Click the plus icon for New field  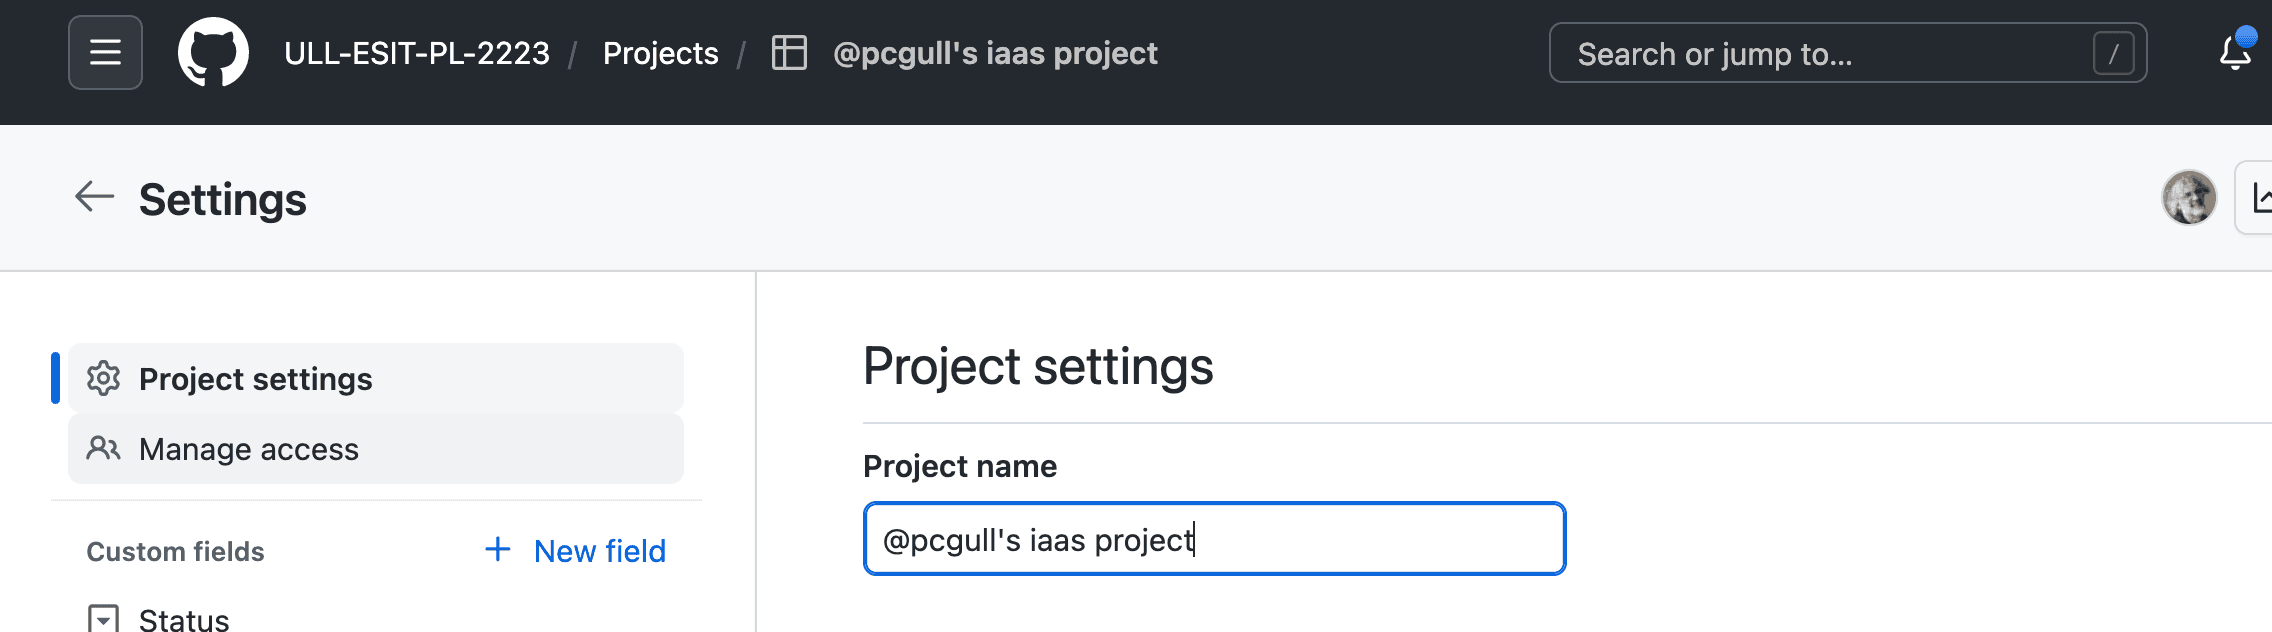point(497,550)
